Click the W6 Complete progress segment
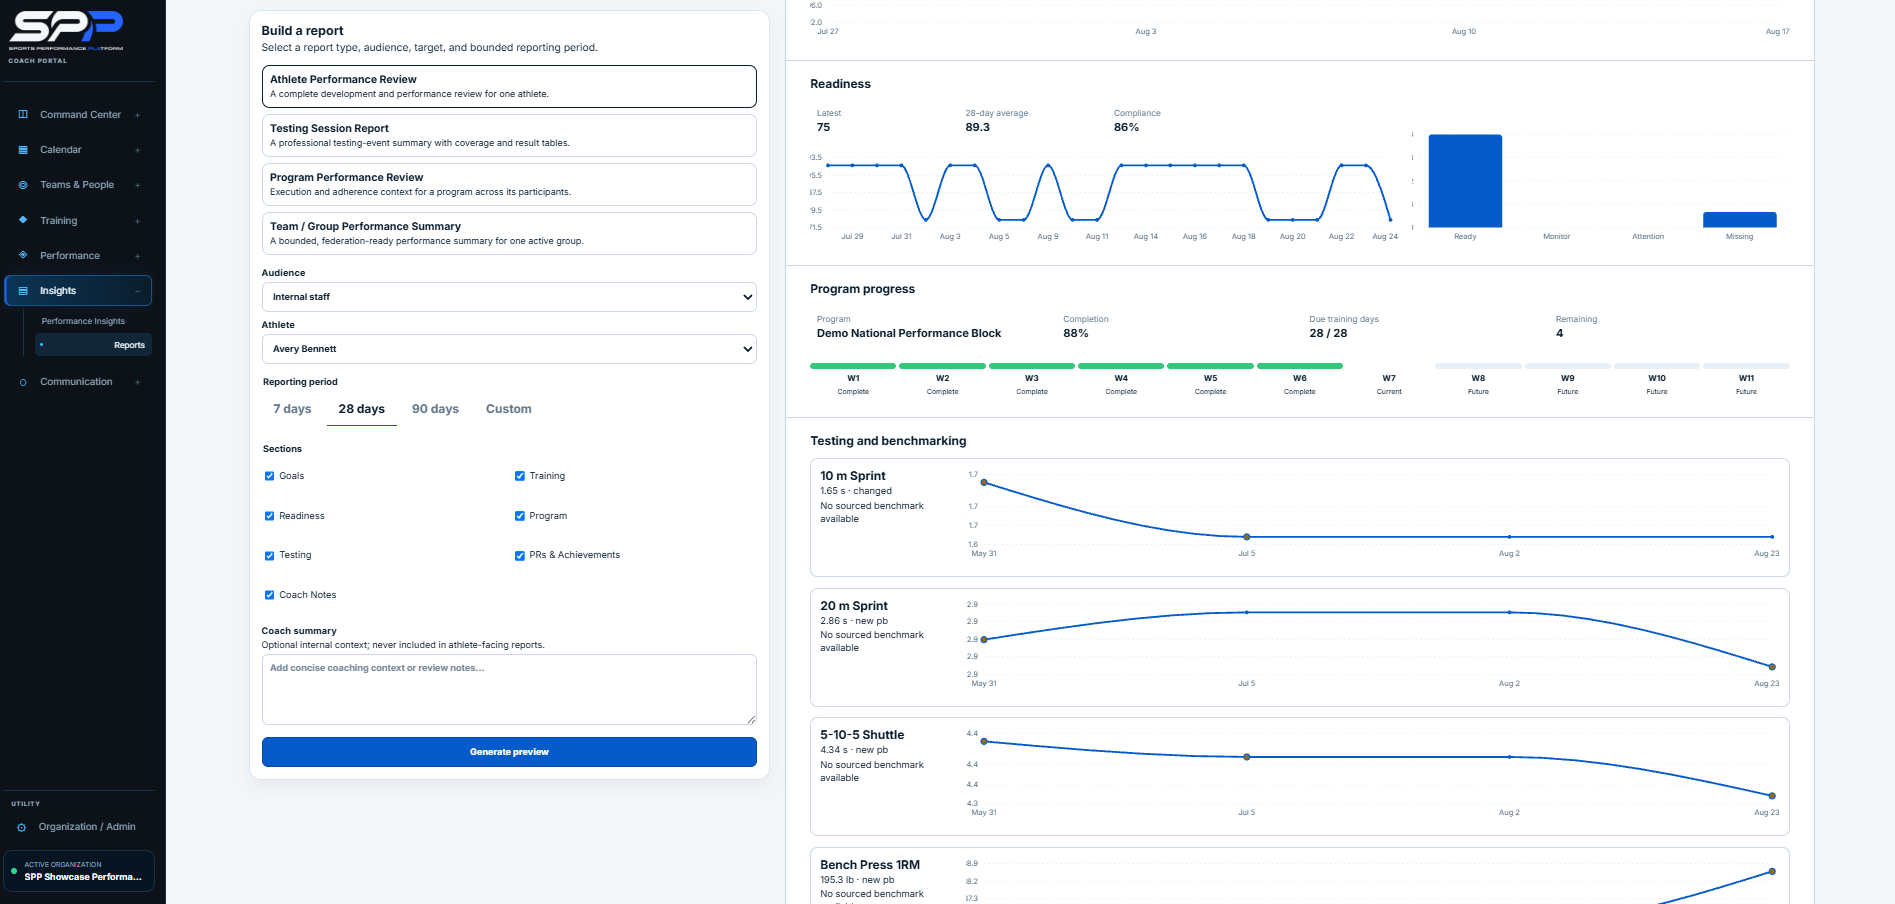 click(x=1299, y=367)
